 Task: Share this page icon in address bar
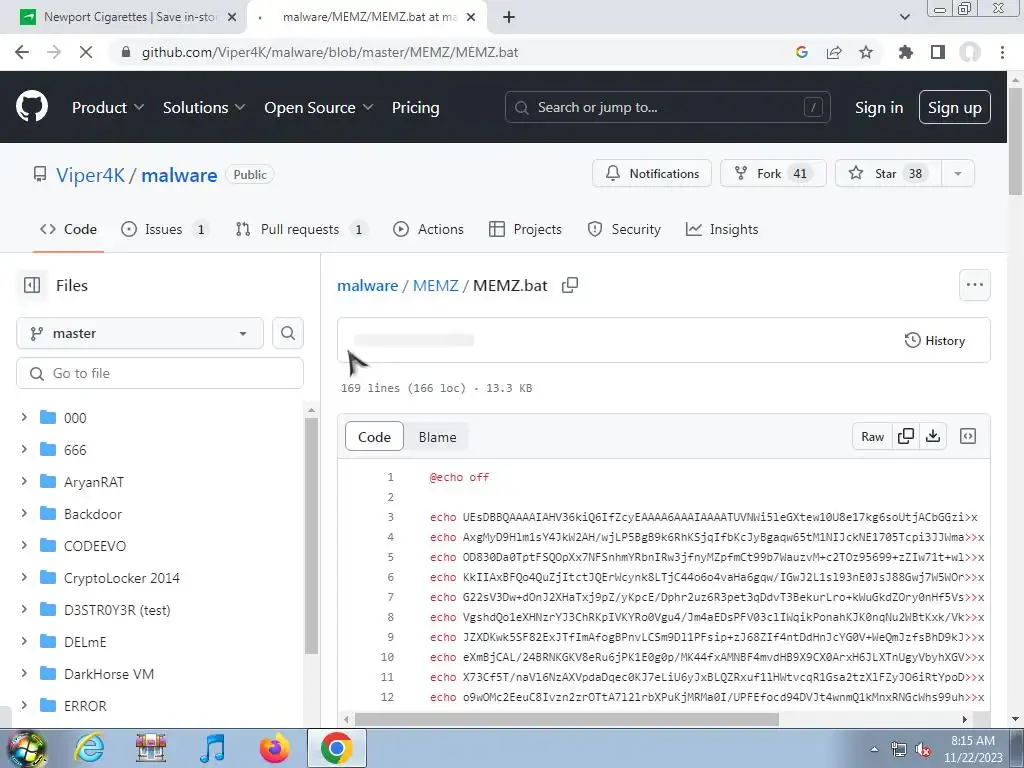[x=833, y=52]
